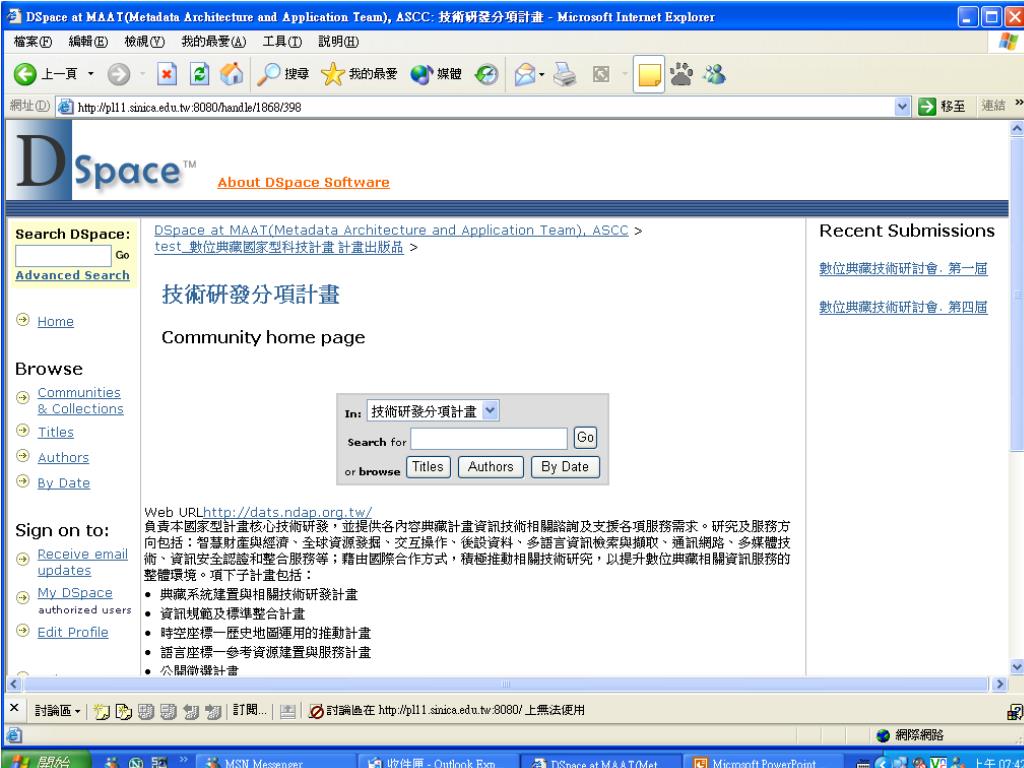Open the DSpace at MAAT breadcrumb link
This screenshot has width=1024, height=768.
(x=391, y=231)
